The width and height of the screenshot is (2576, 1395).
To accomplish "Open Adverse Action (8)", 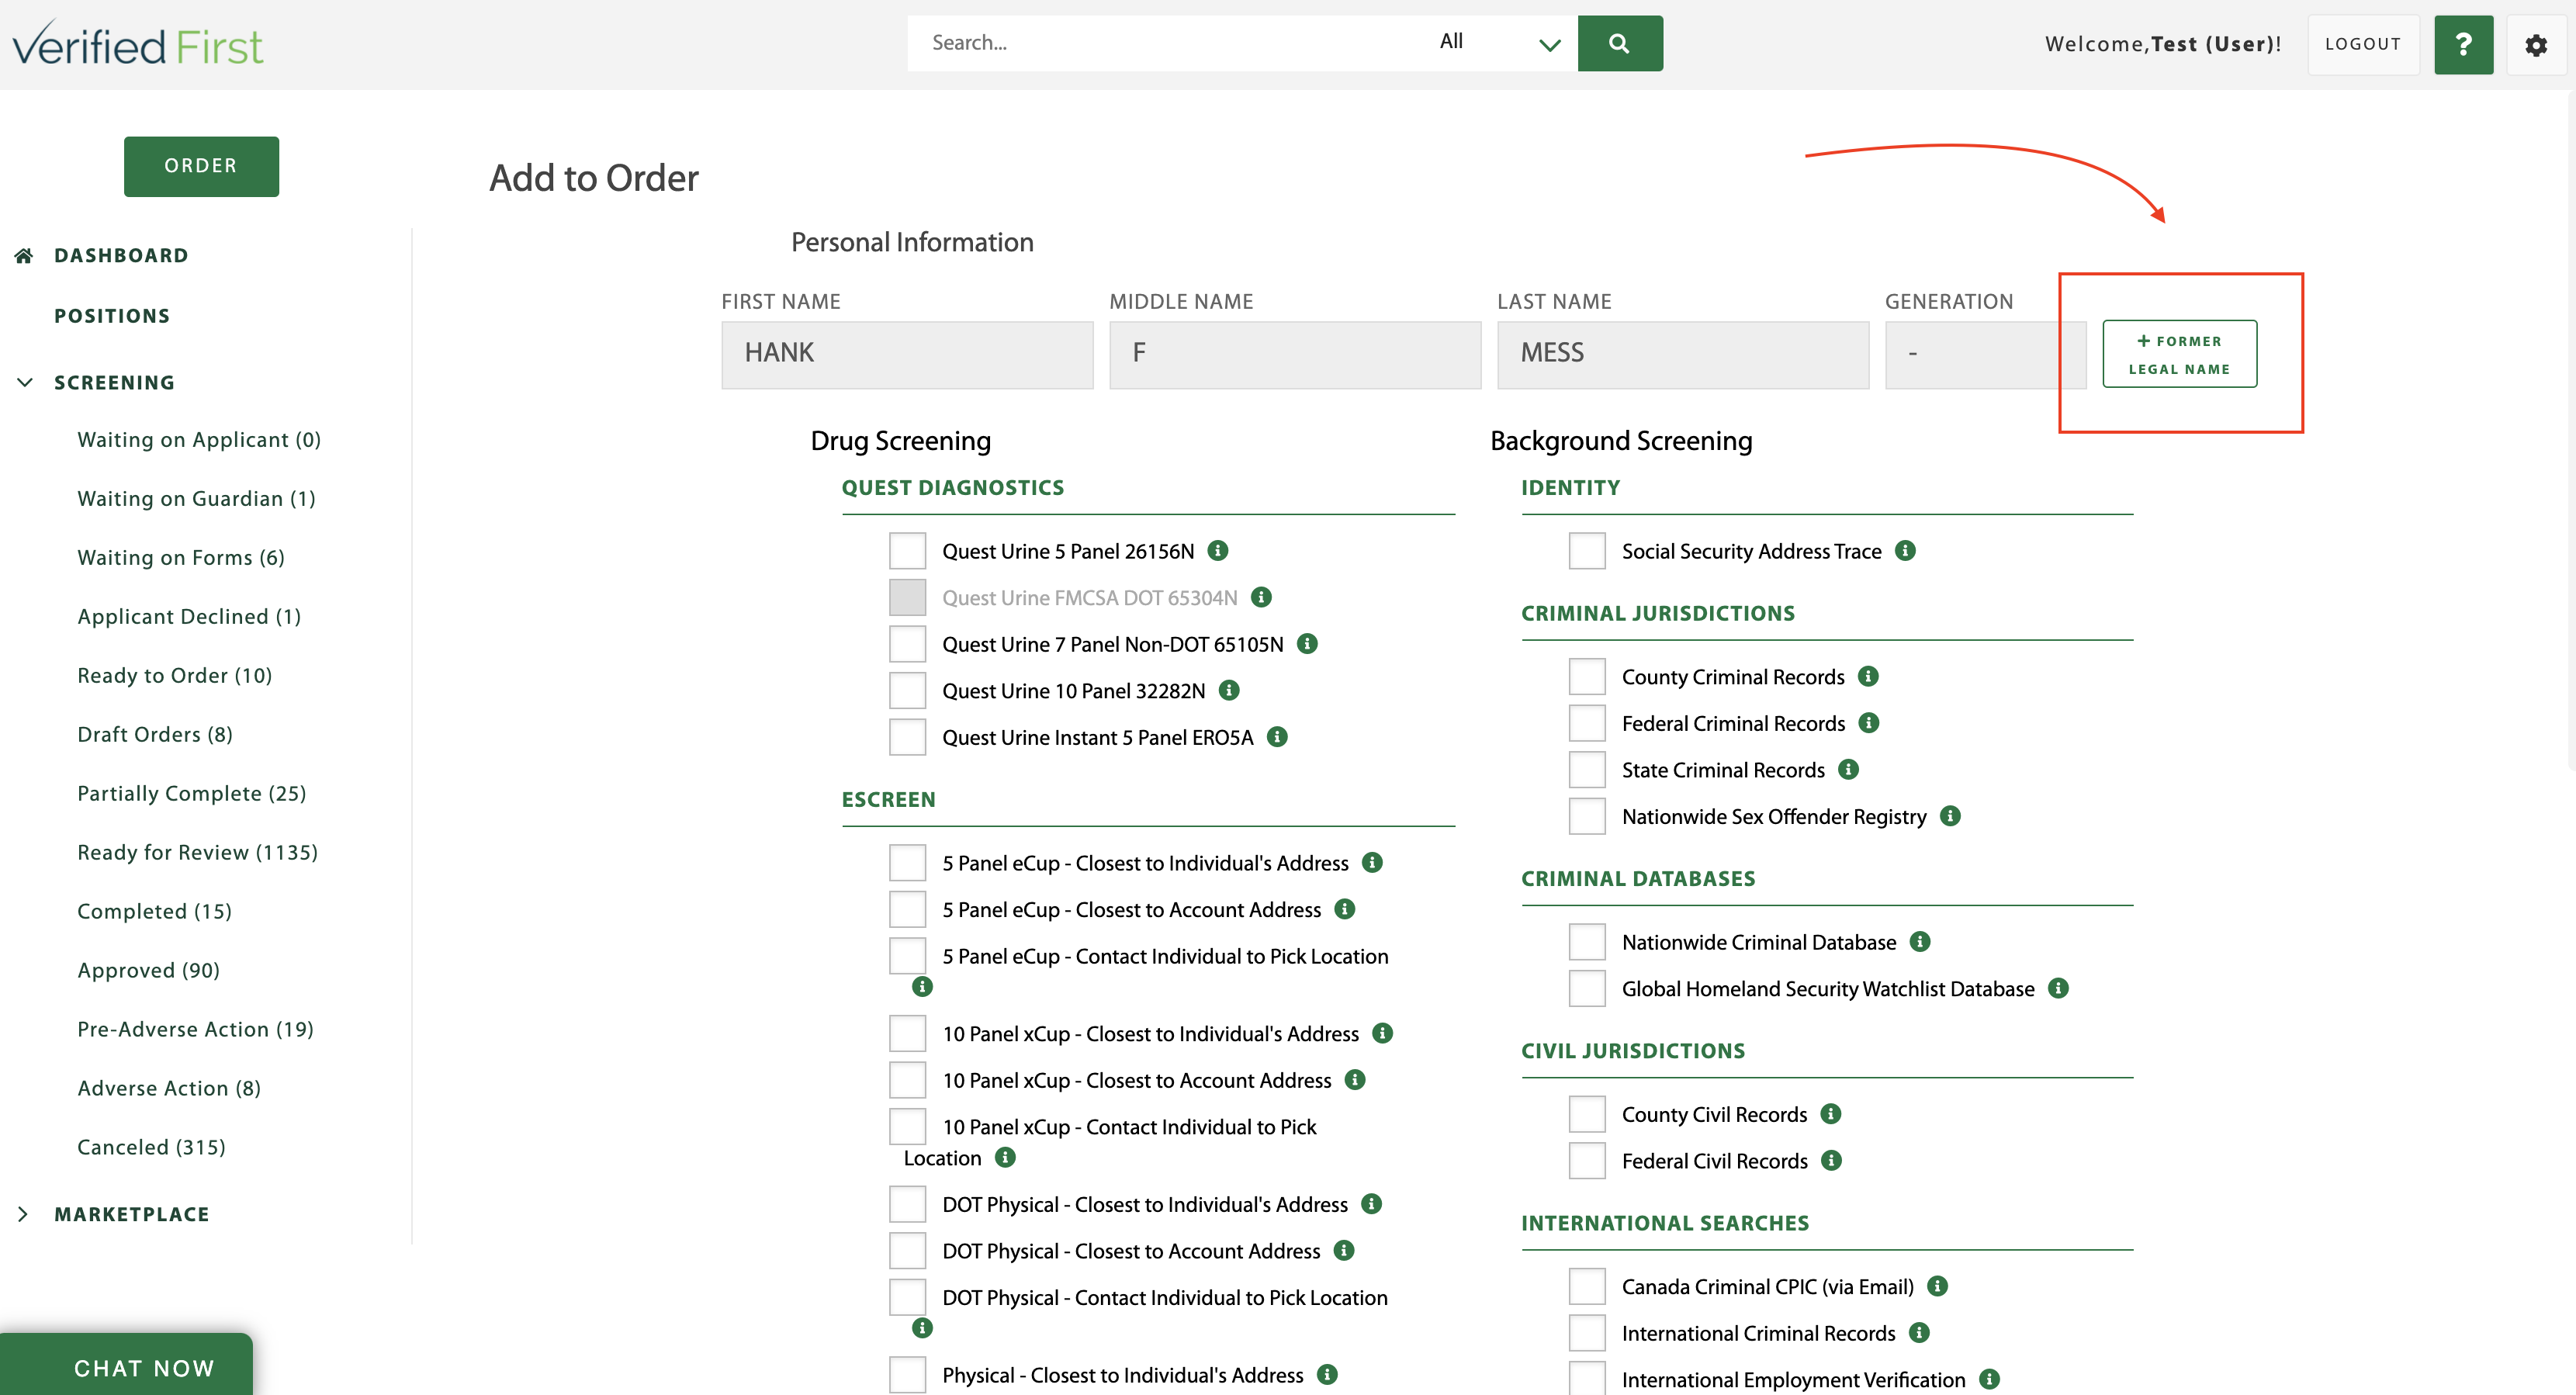I will 169,1089.
